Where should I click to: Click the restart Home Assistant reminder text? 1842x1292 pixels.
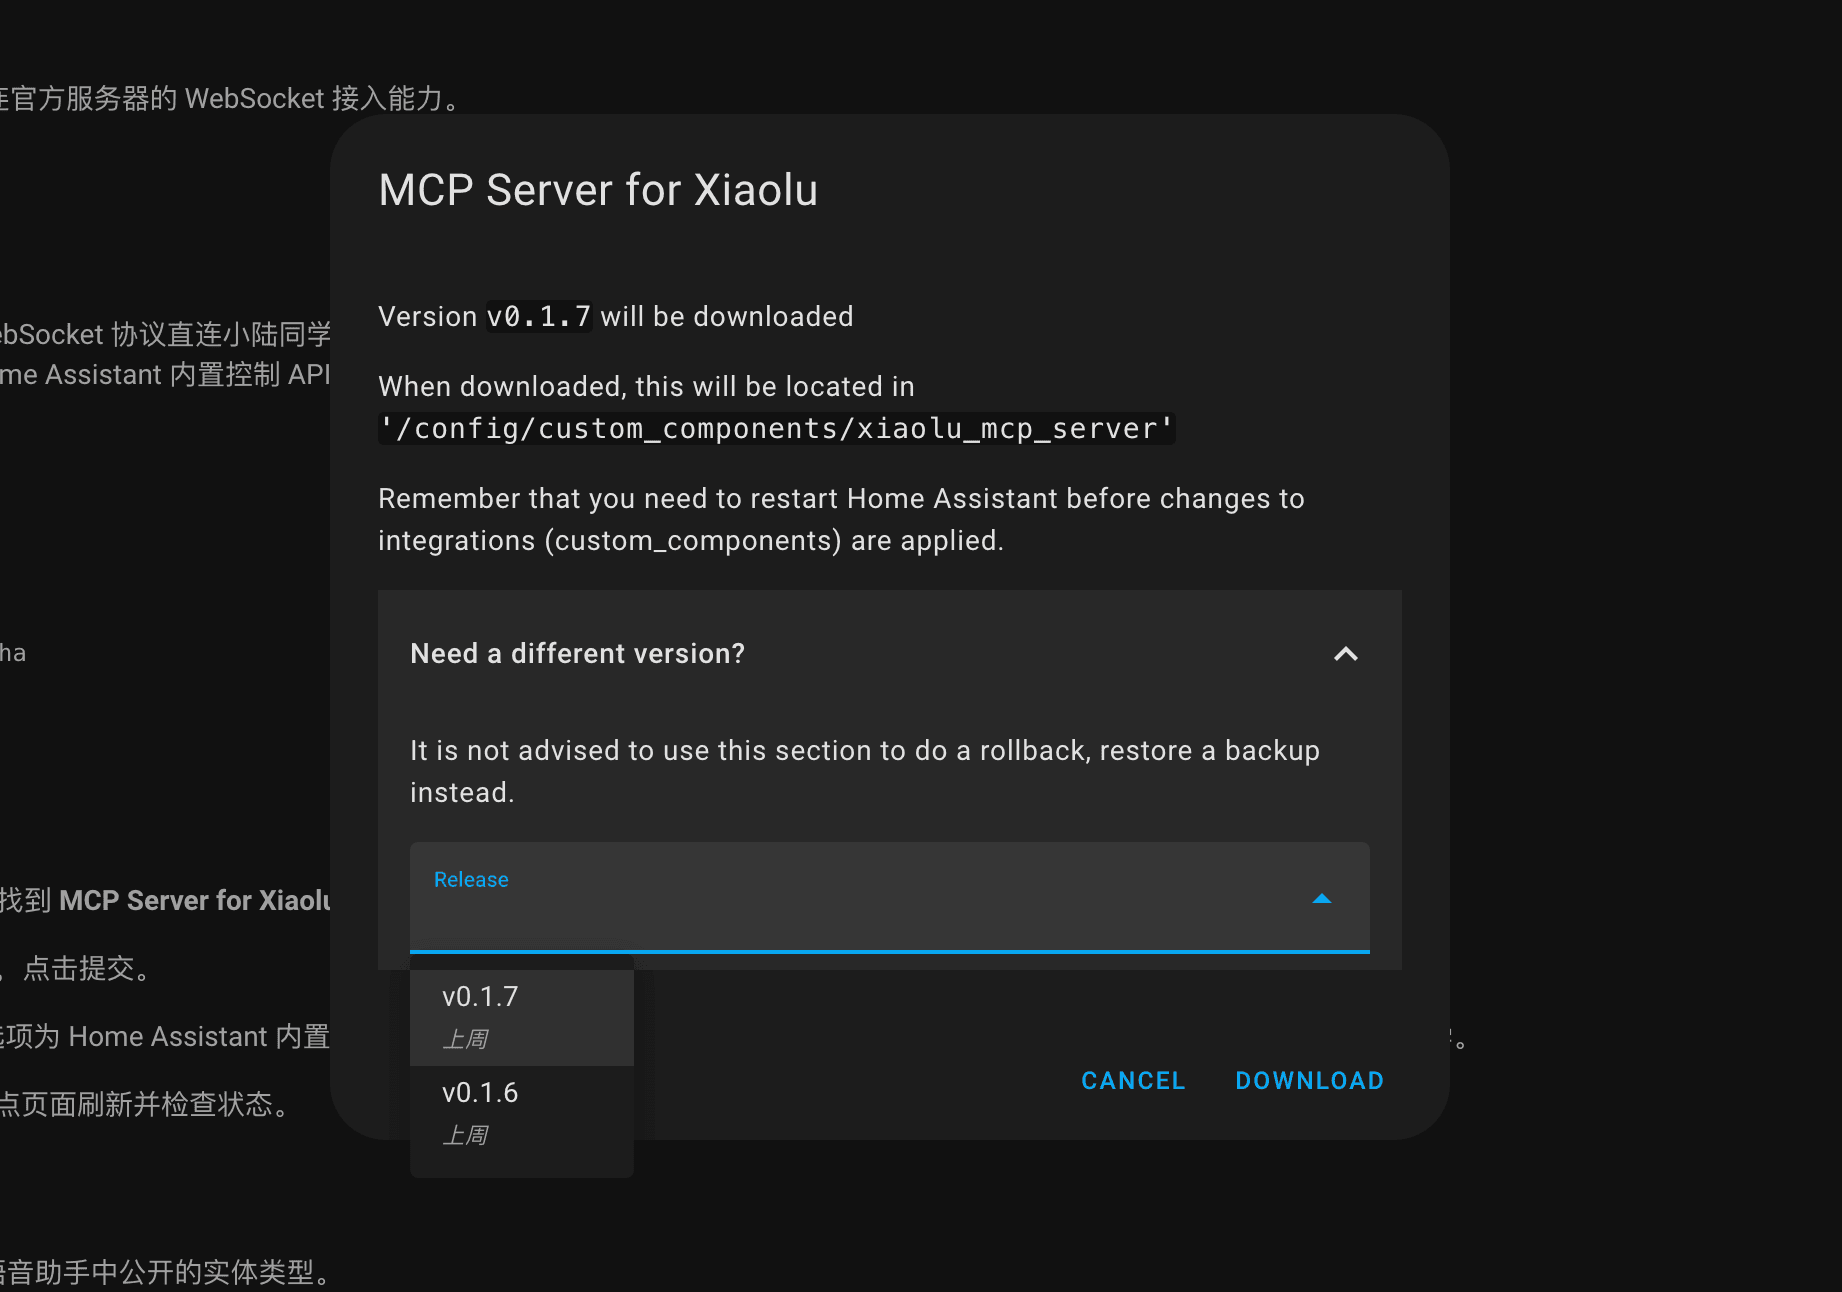click(841, 519)
